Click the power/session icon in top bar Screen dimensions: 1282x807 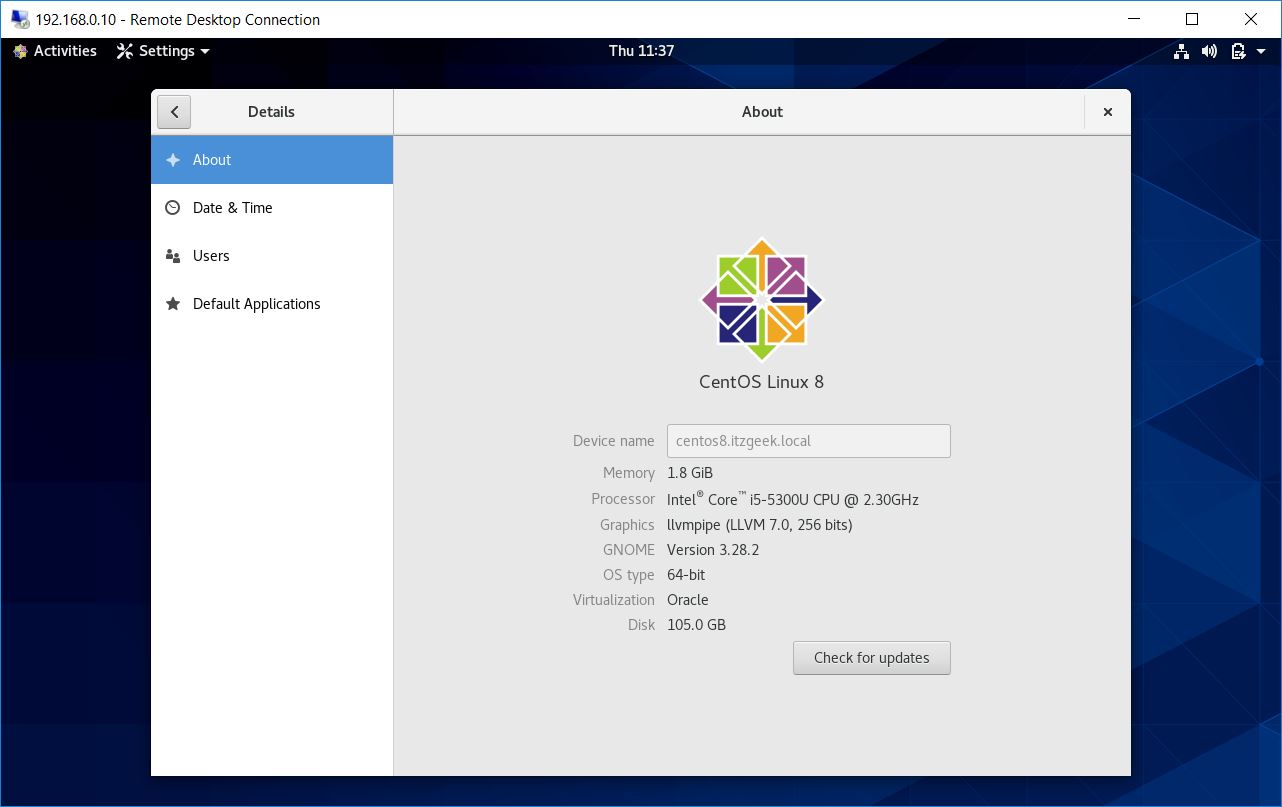pyautogui.click(x=1239, y=51)
